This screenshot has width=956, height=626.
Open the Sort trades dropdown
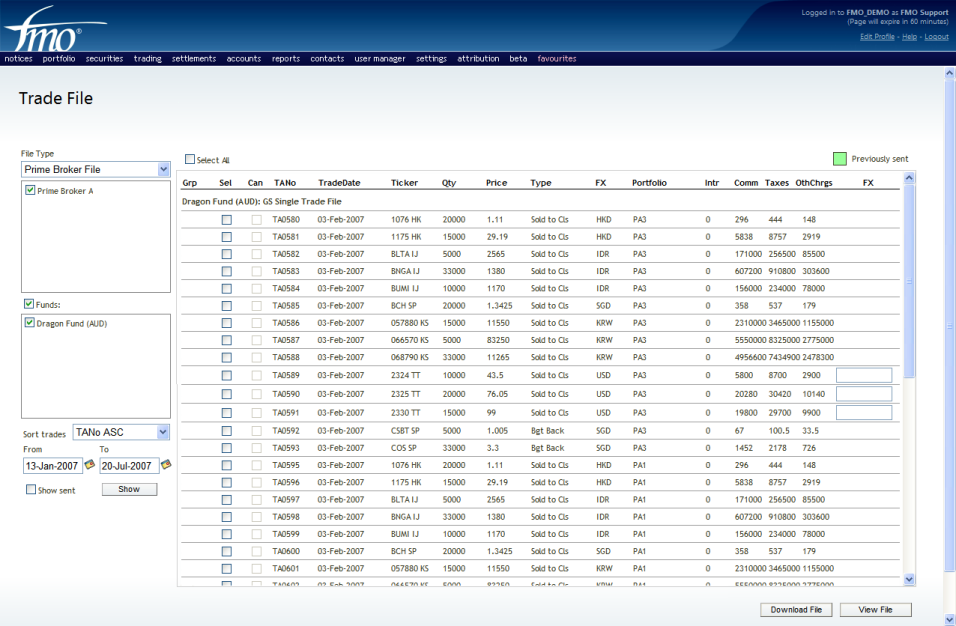pos(121,432)
